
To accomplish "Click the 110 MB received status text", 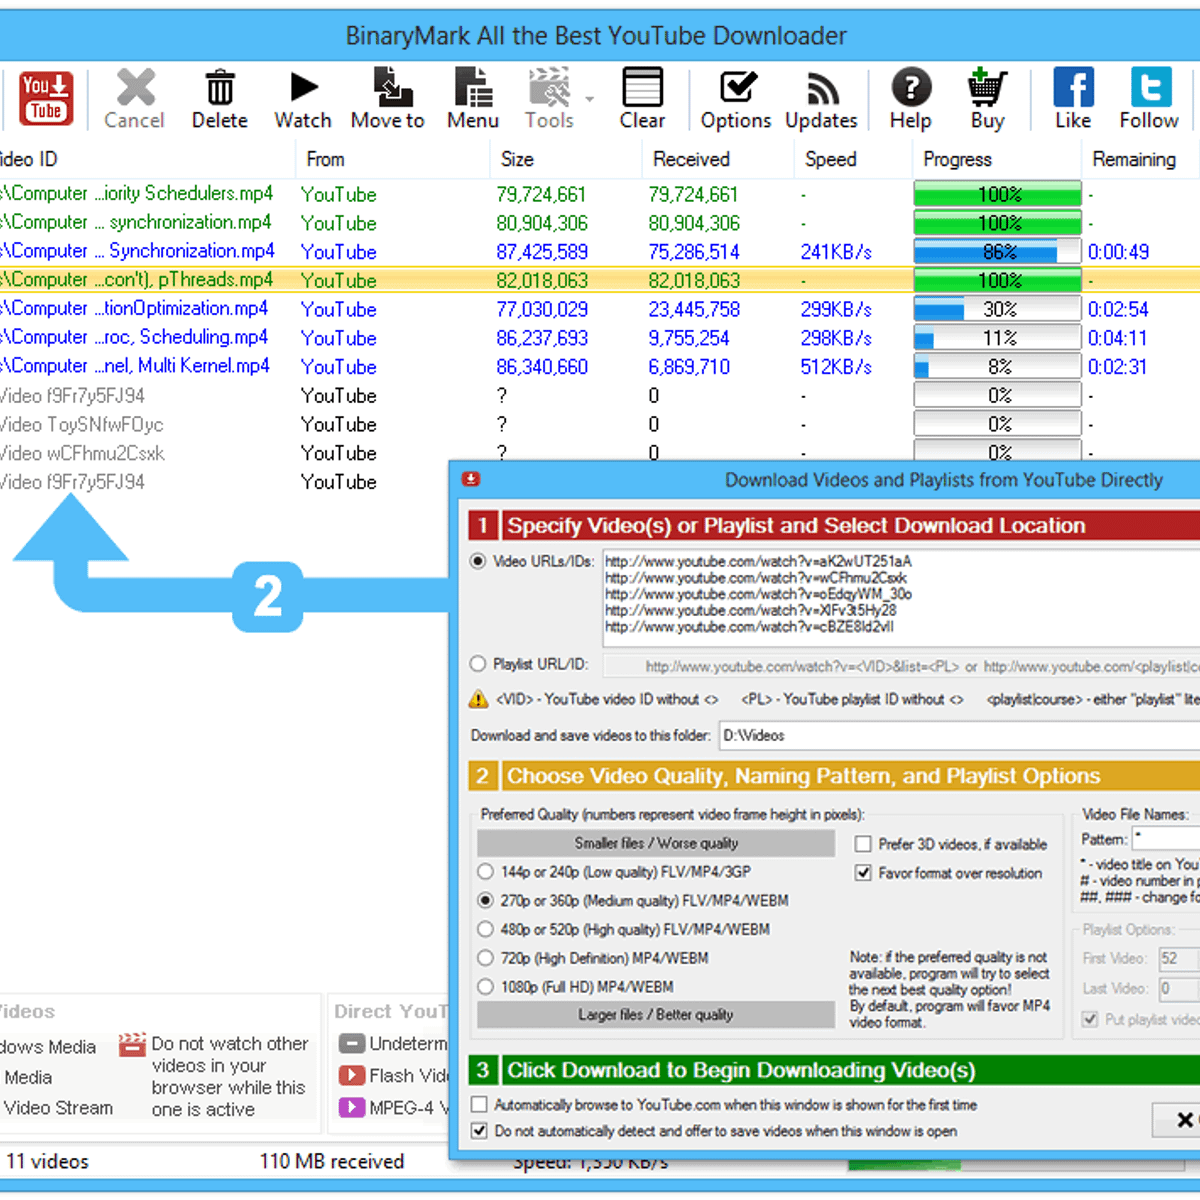I will click(x=332, y=1161).
